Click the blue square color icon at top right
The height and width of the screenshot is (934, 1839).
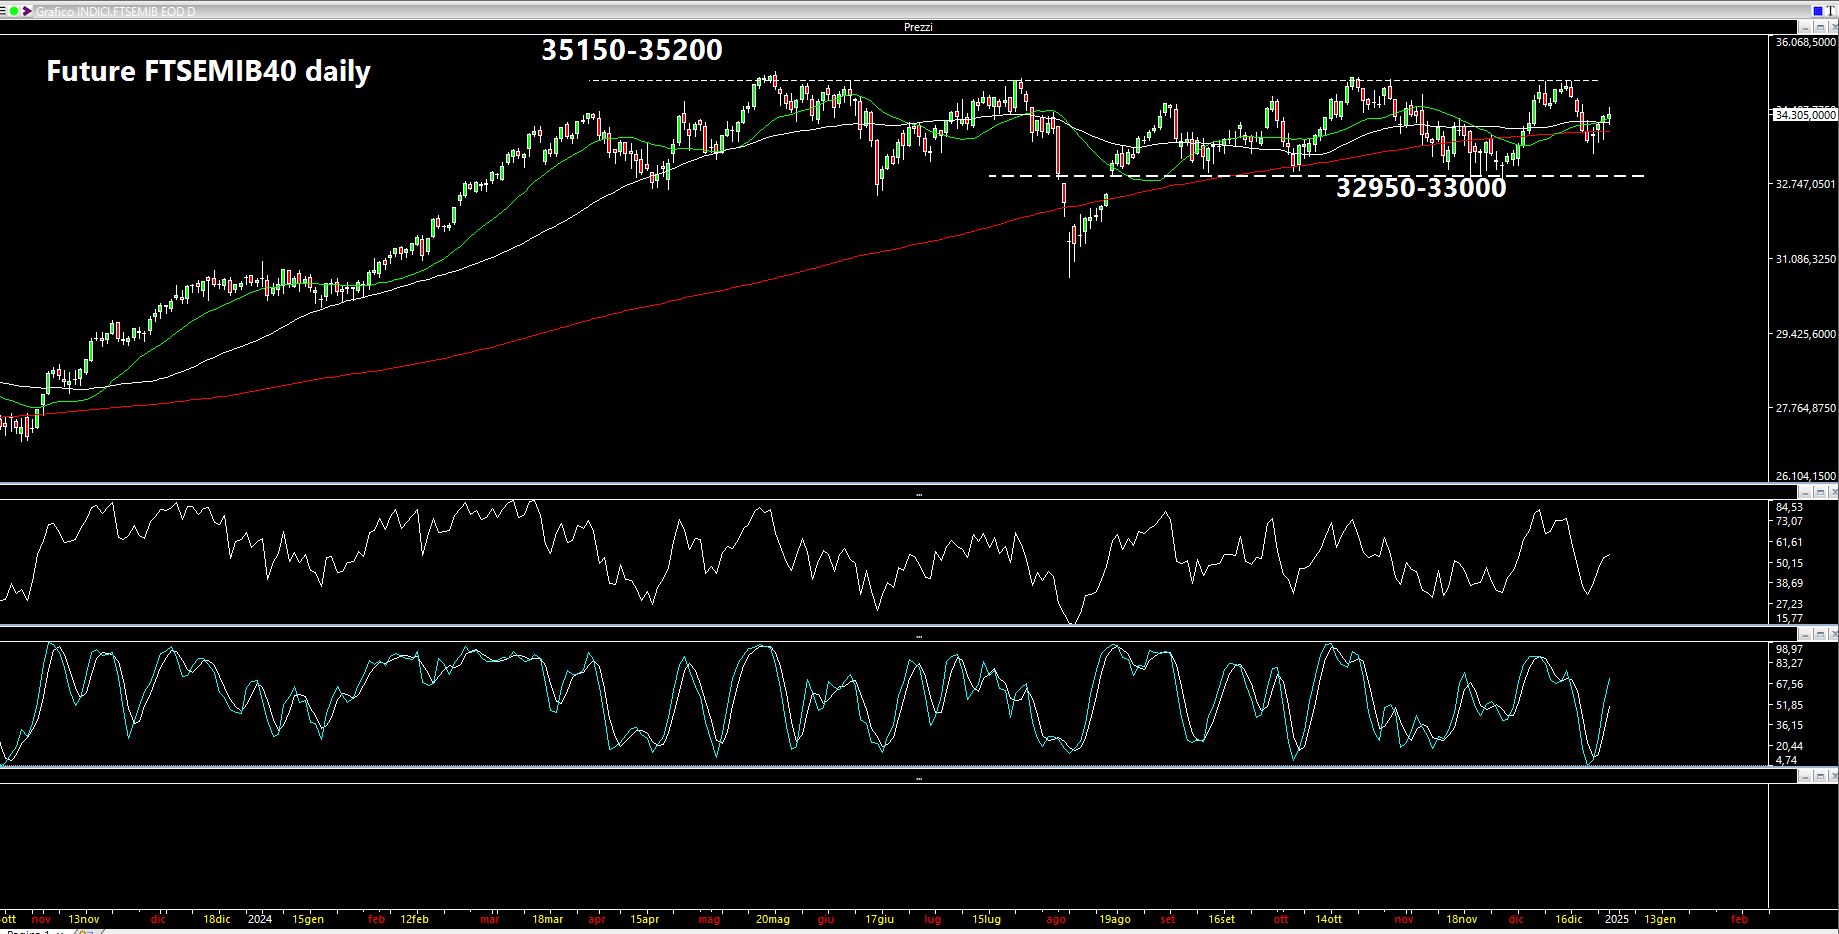pyautogui.click(x=1818, y=11)
